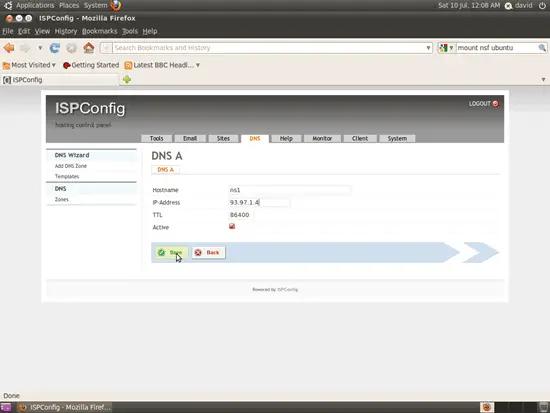Reload the page with the refresh icon
Image resolution: width=550 pixels, height=413 pixels.
coord(54,48)
